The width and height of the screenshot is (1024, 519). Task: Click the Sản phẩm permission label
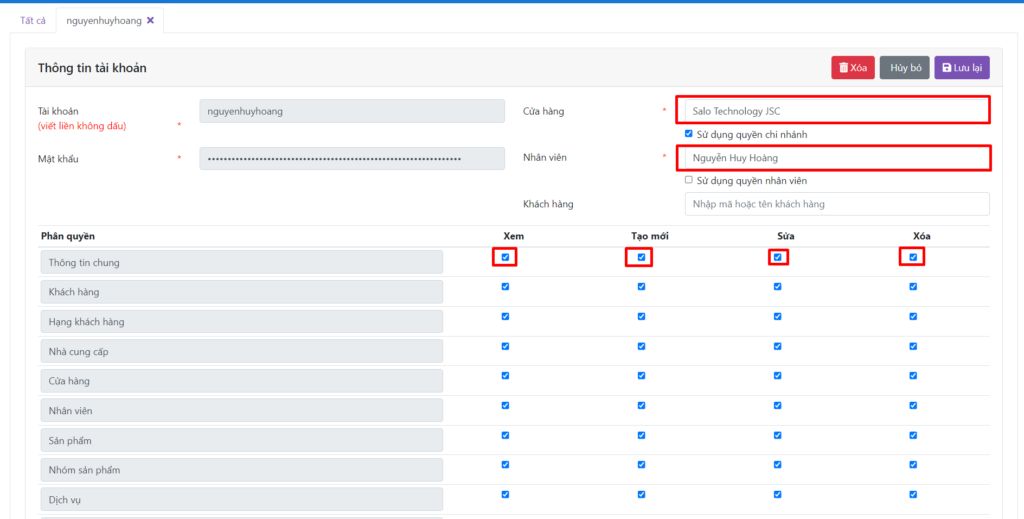pyautogui.click(x=242, y=440)
